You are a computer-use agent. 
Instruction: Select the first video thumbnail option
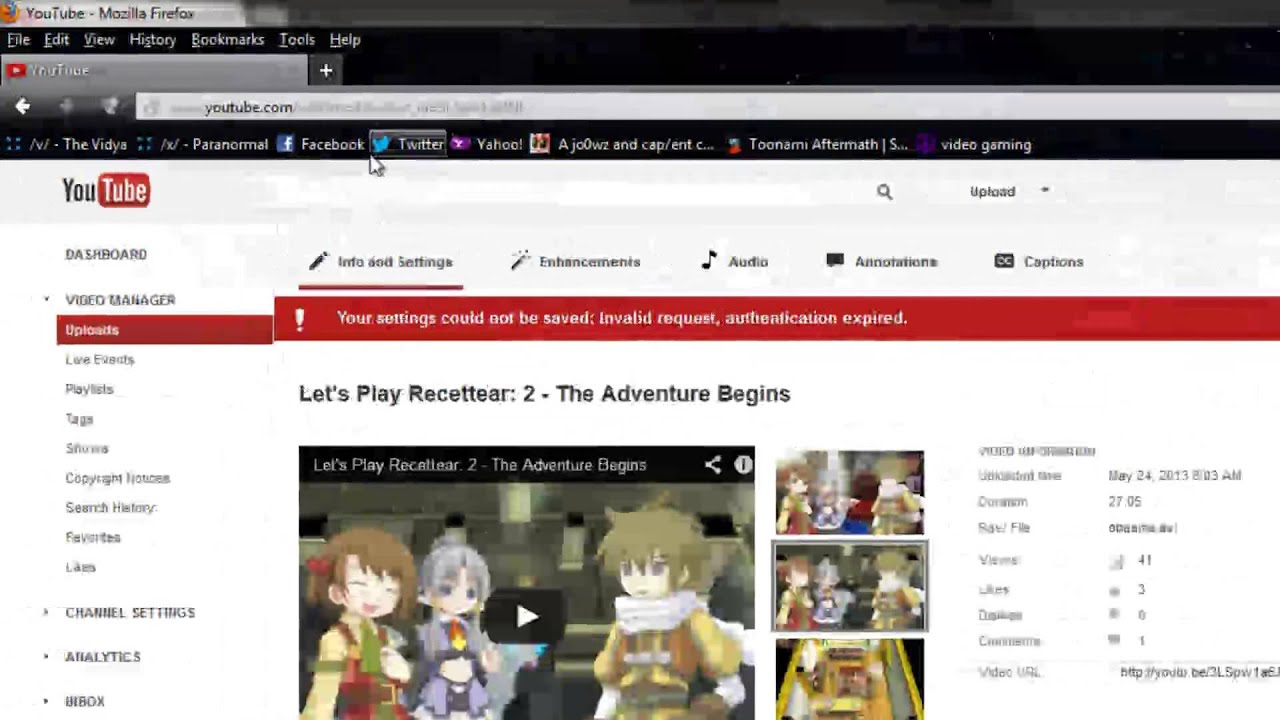[x=850, y=492]
